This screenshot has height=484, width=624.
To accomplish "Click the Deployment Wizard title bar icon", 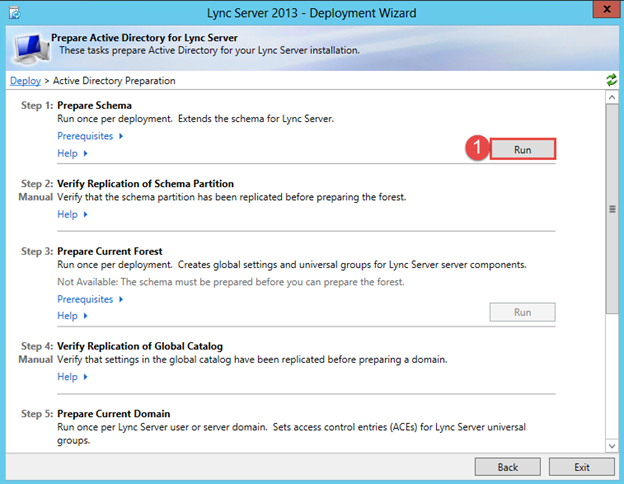I will [15, 13].
